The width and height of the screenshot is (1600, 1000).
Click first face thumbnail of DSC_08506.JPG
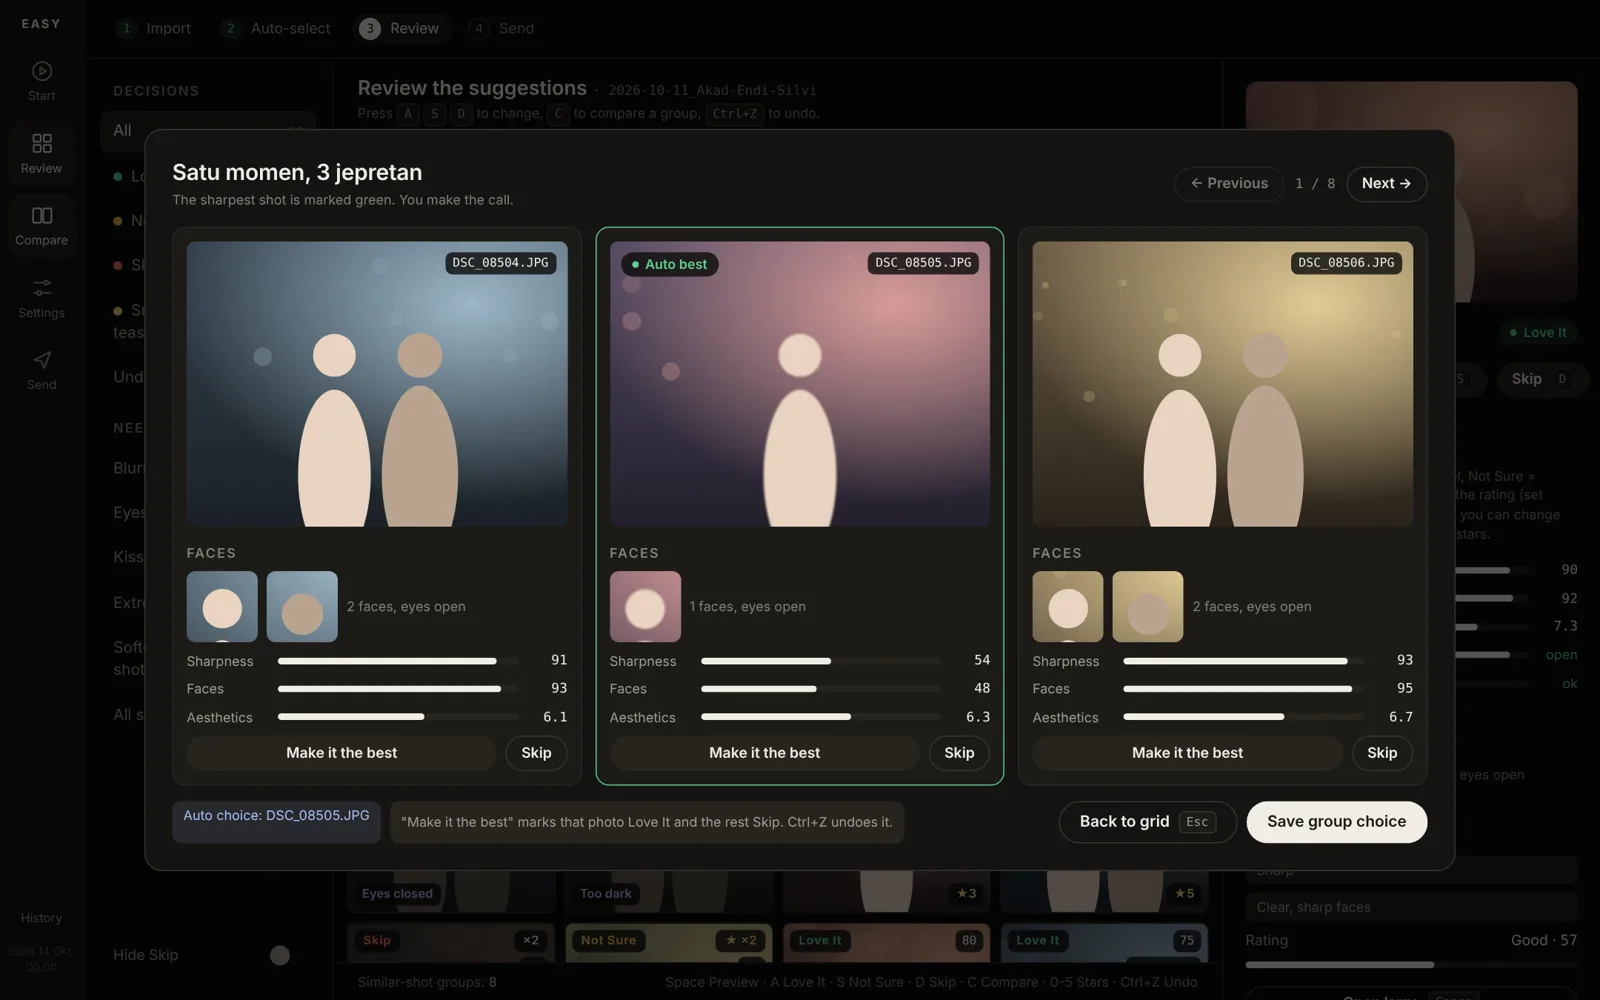click(x=1068, y=607)
